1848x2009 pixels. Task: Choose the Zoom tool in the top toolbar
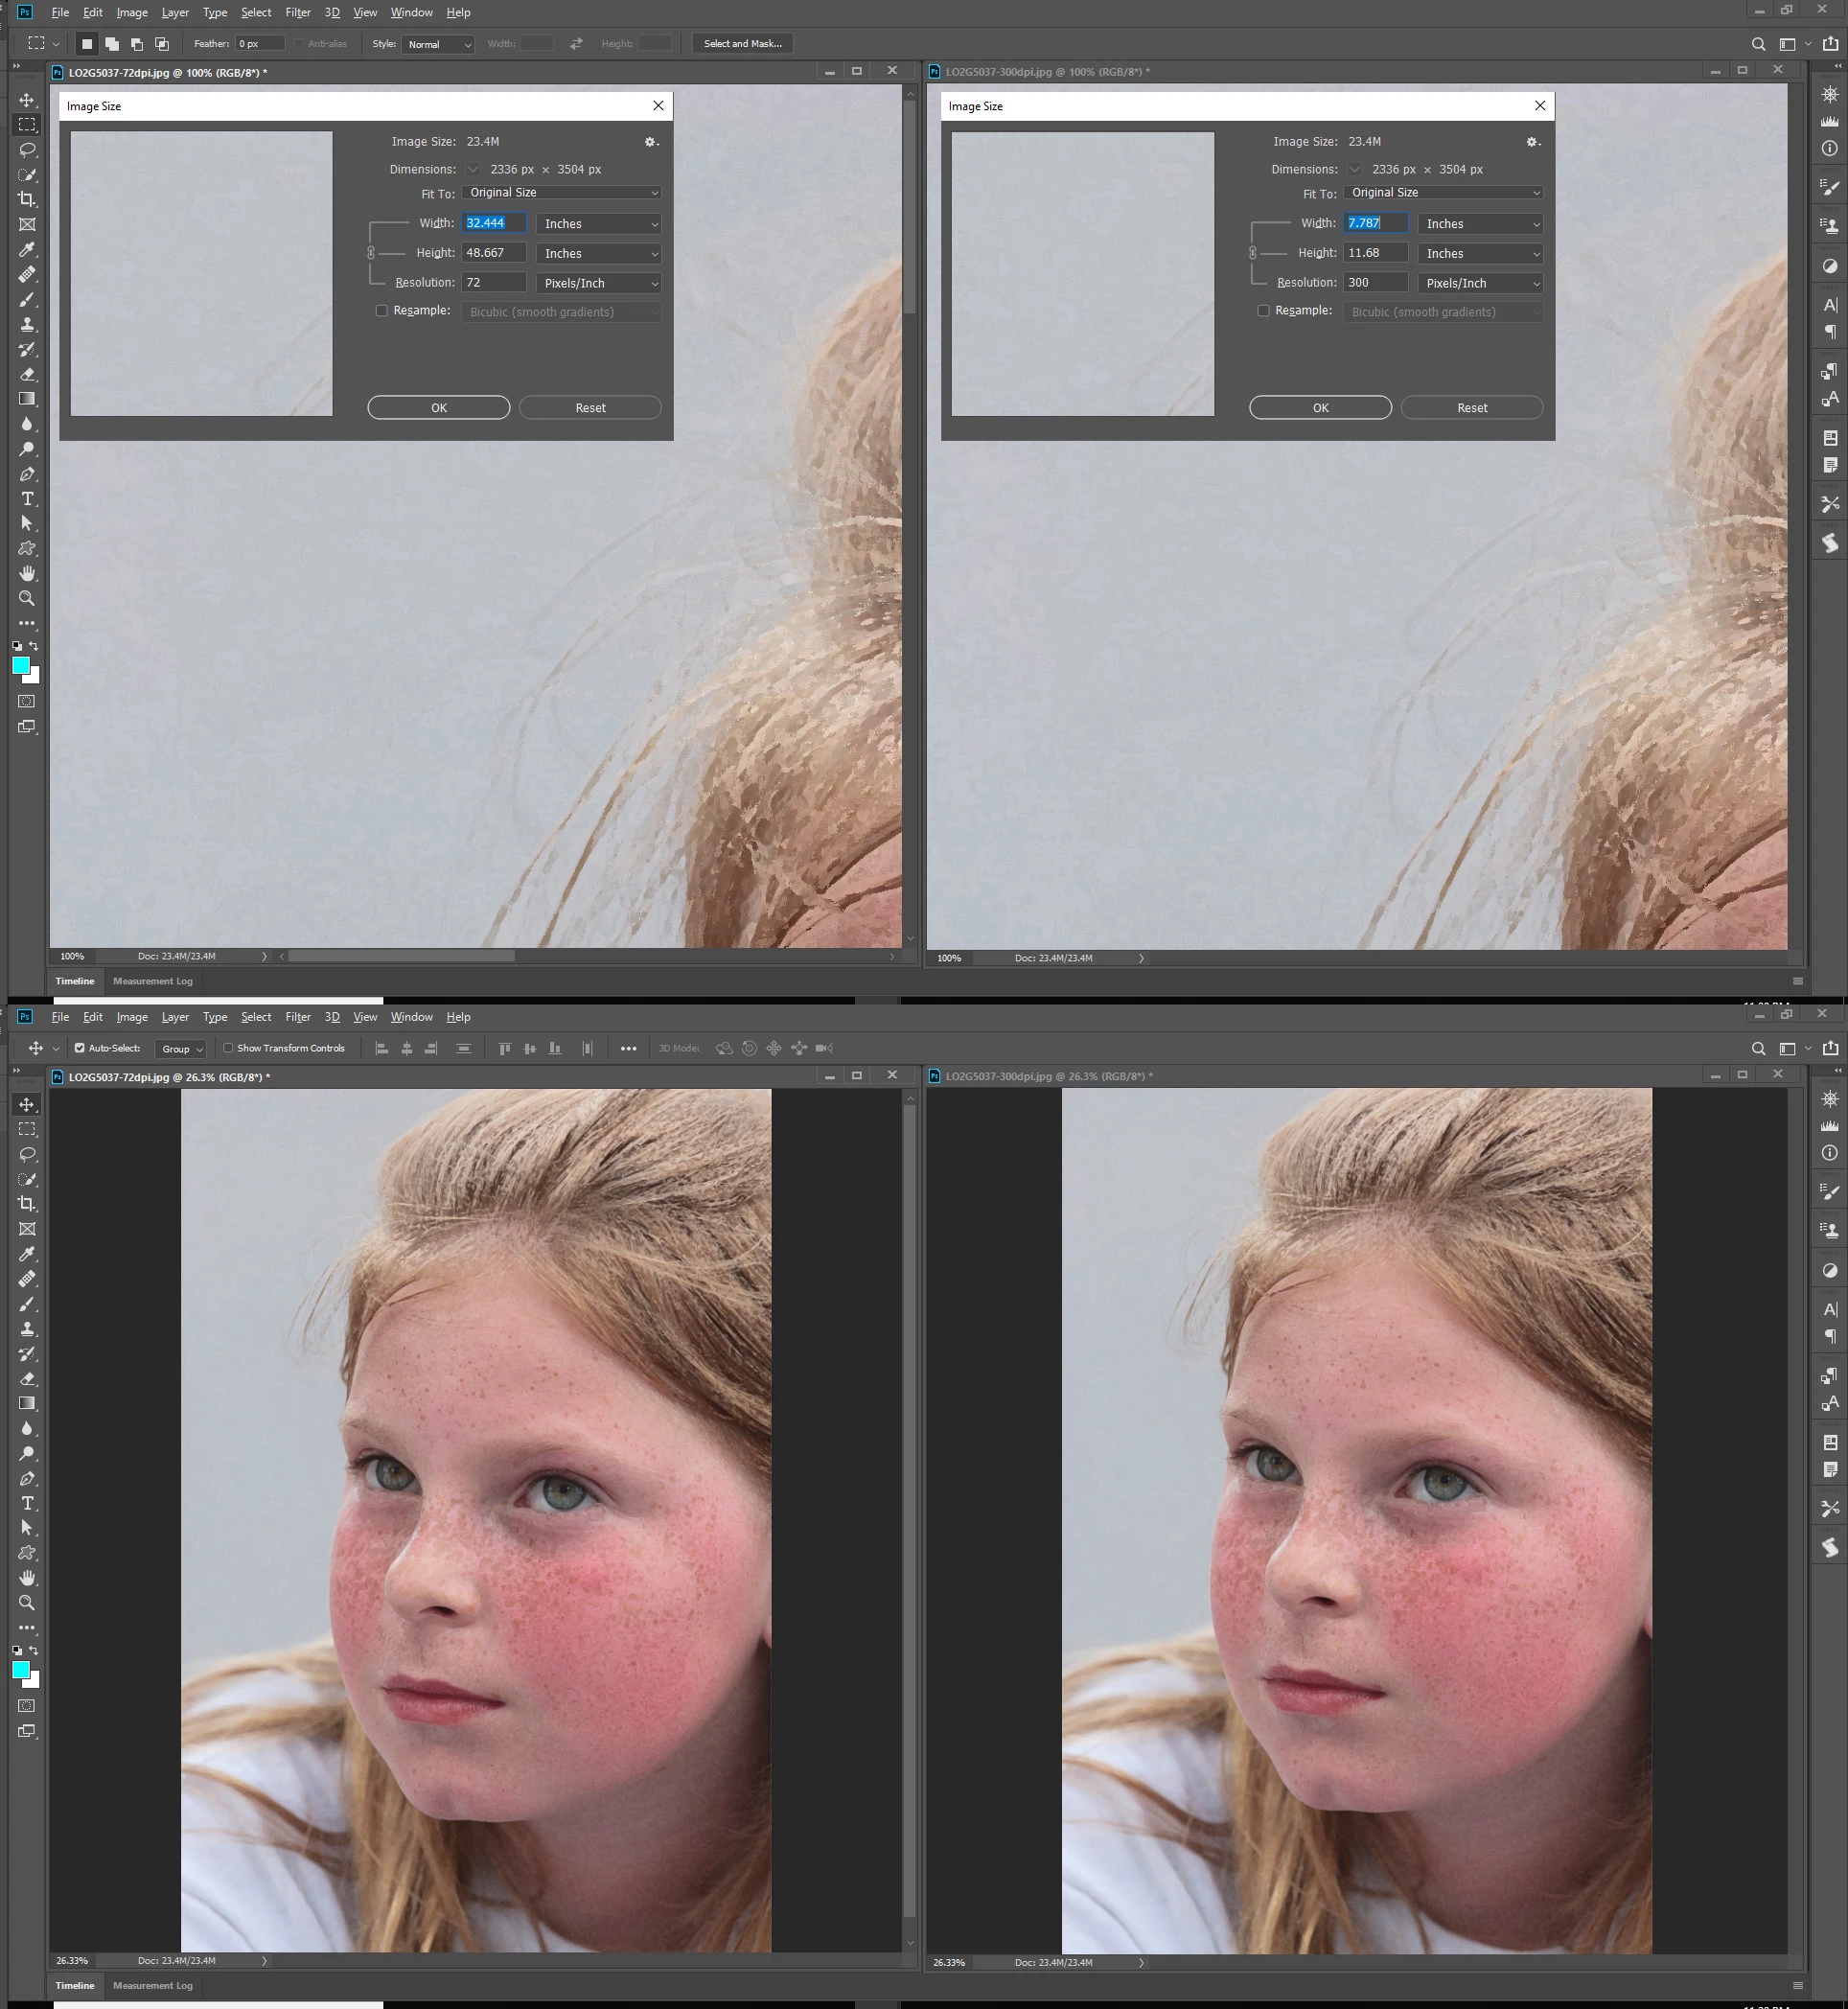[27, 598]
